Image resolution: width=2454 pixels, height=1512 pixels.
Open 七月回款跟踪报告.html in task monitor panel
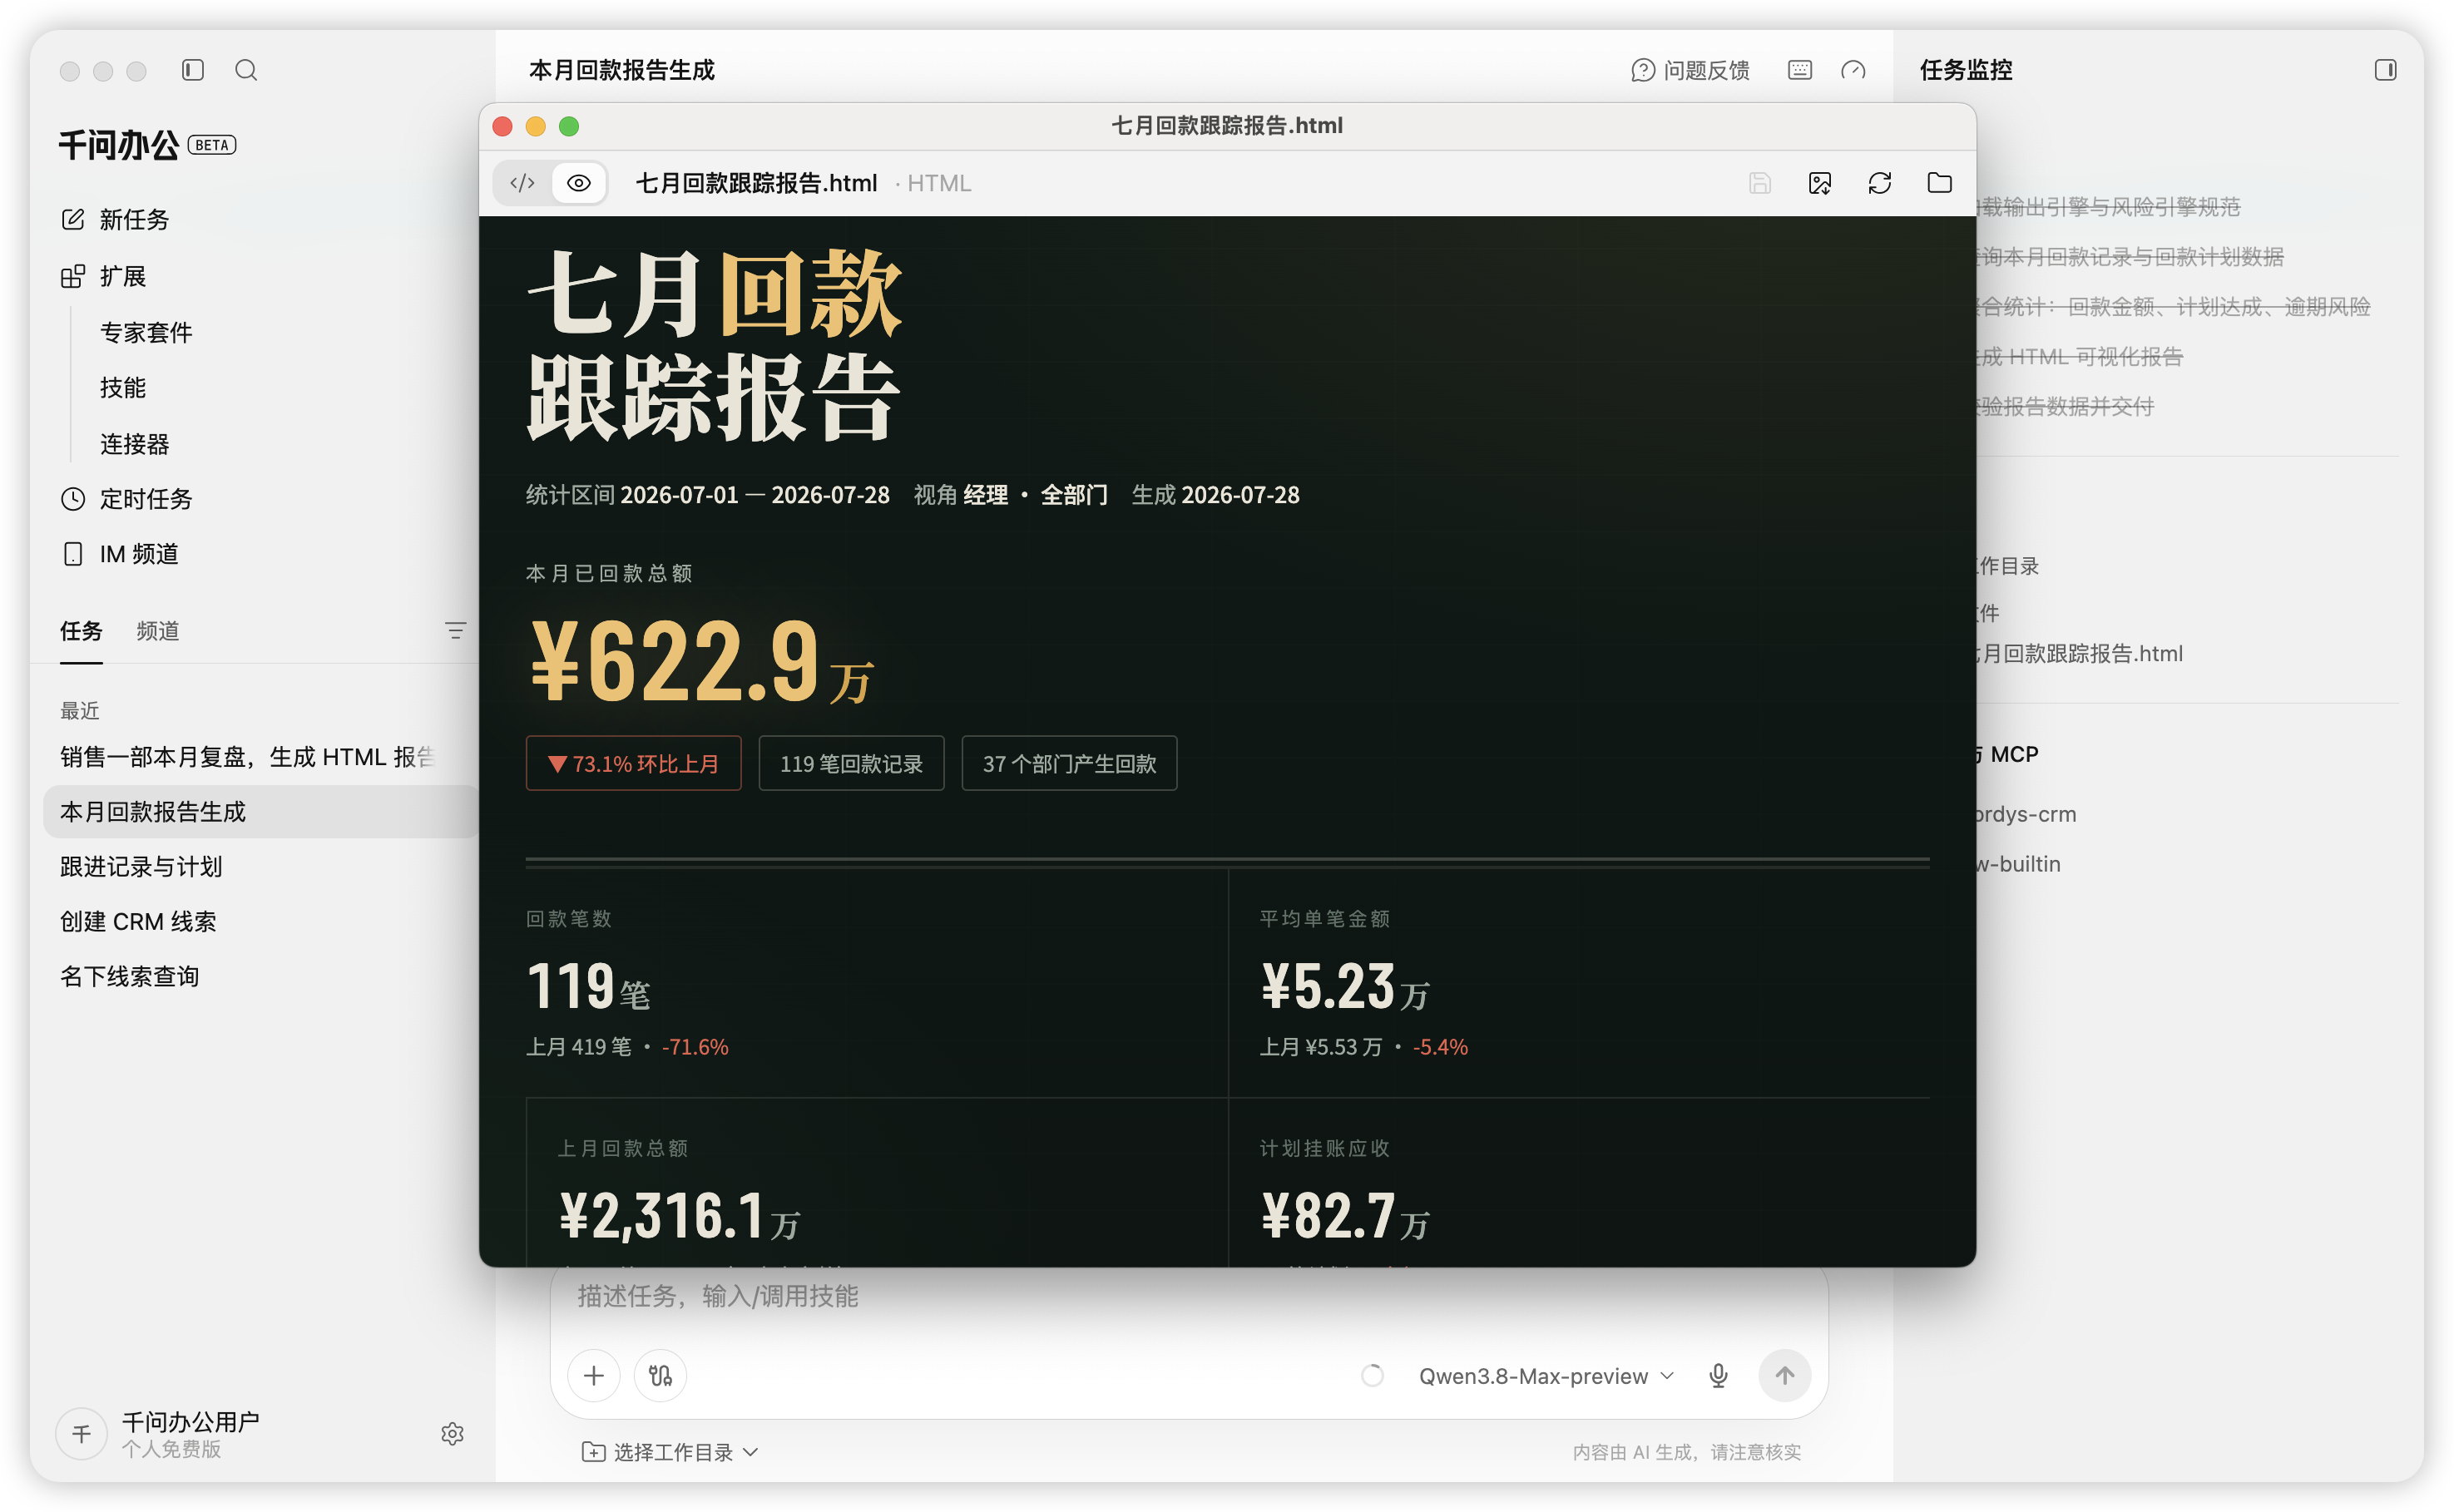pos(2079,654)
